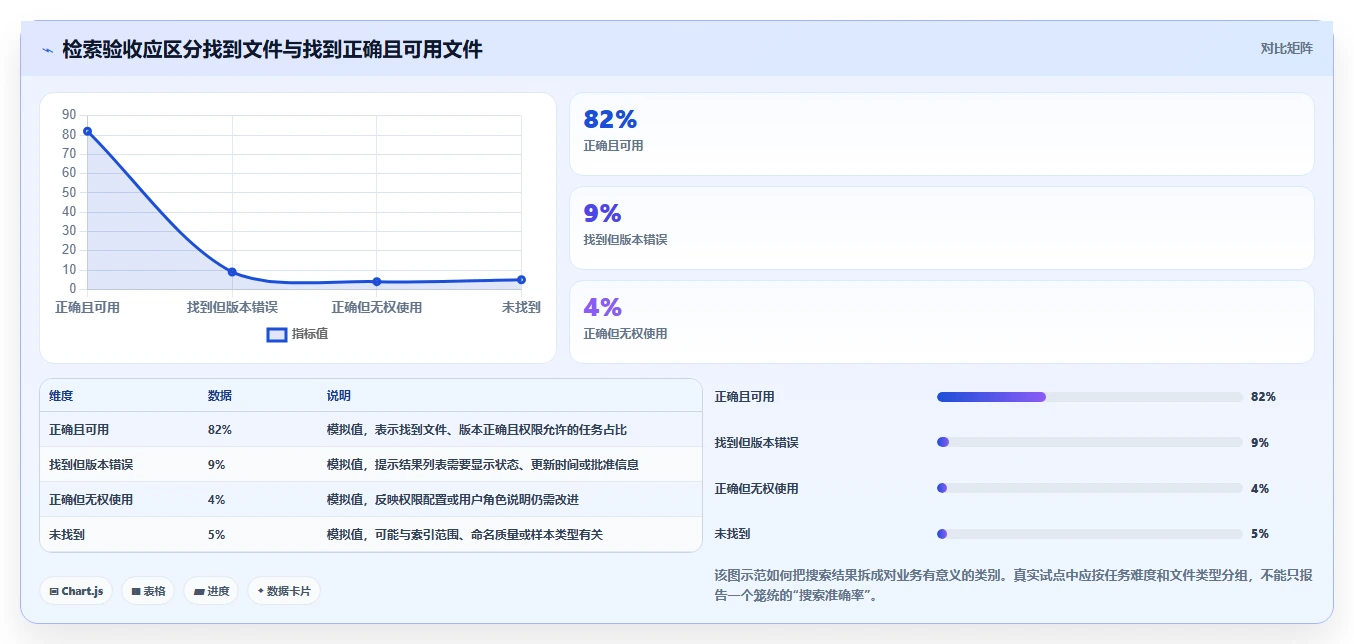Click the 正确但无权使用 x-axis label on chart
Image resolution: width=1354 pixels, height=644 pixels.
(377, 307)
